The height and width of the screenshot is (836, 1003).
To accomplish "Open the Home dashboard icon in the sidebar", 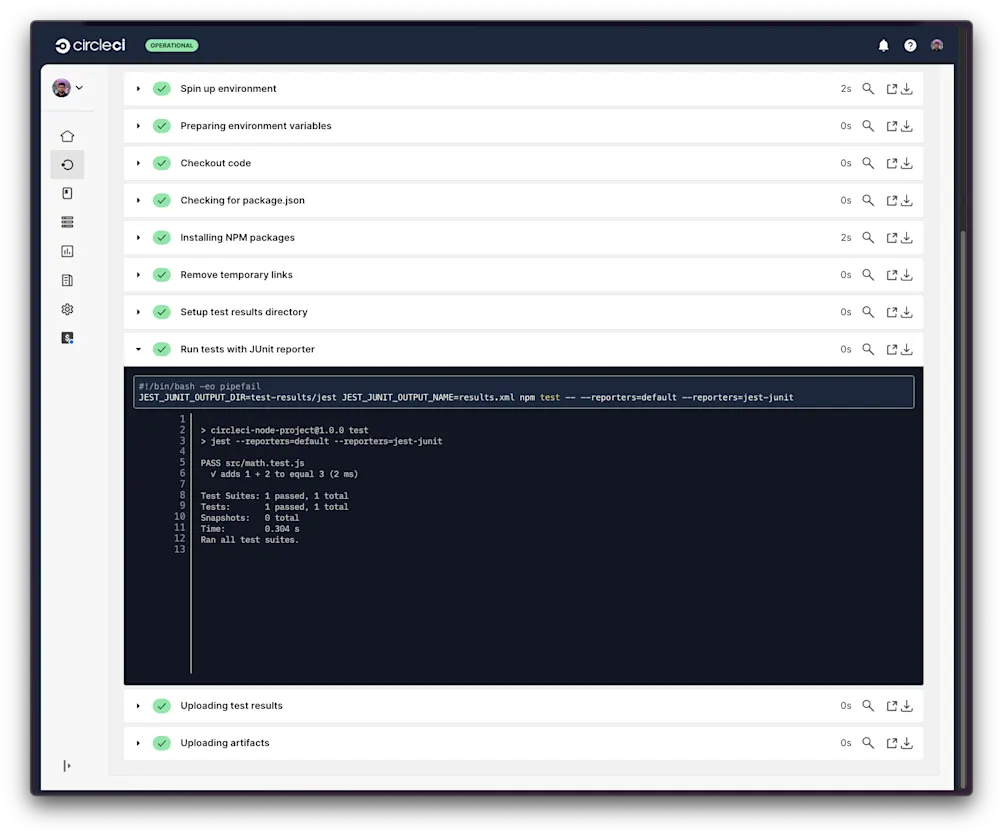I will [67, 135].
